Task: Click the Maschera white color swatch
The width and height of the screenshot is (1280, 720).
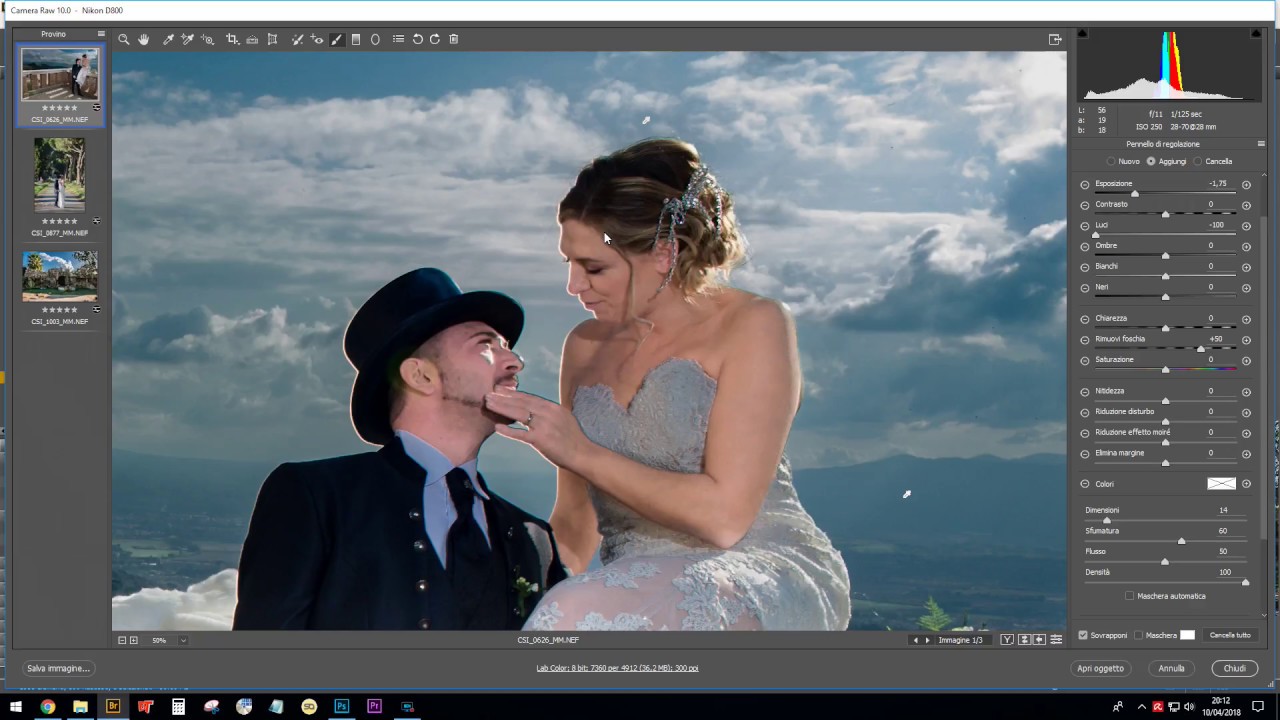Action: (1187, 635)
